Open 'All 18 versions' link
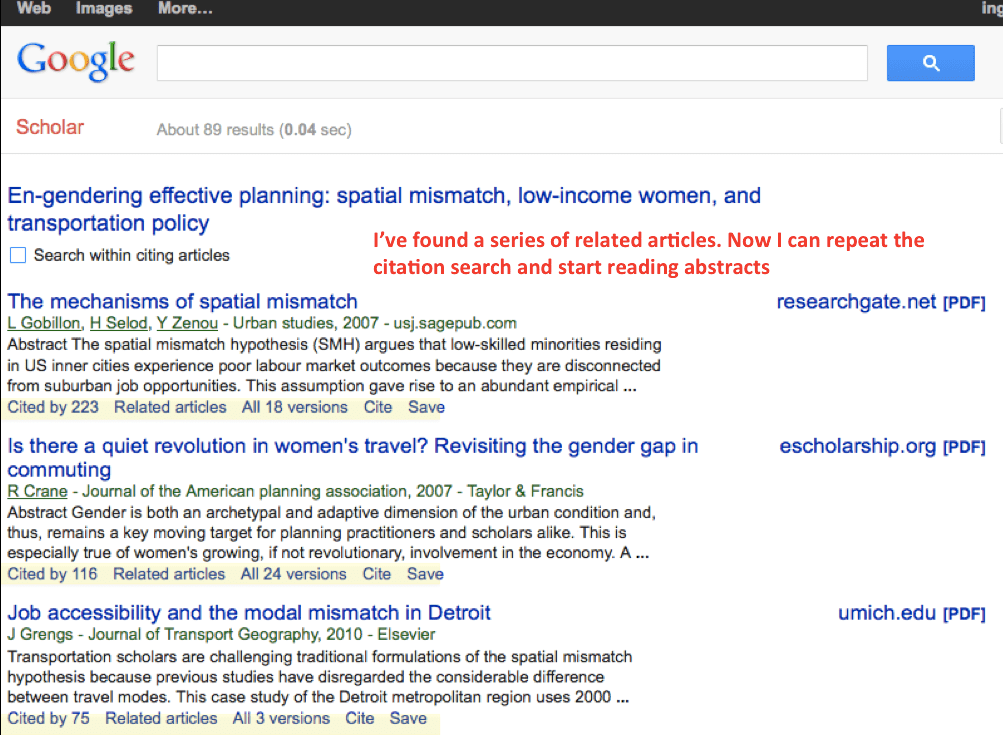Screen dimensions: 1003x735 pyautogui.click(x=294, y=407)
